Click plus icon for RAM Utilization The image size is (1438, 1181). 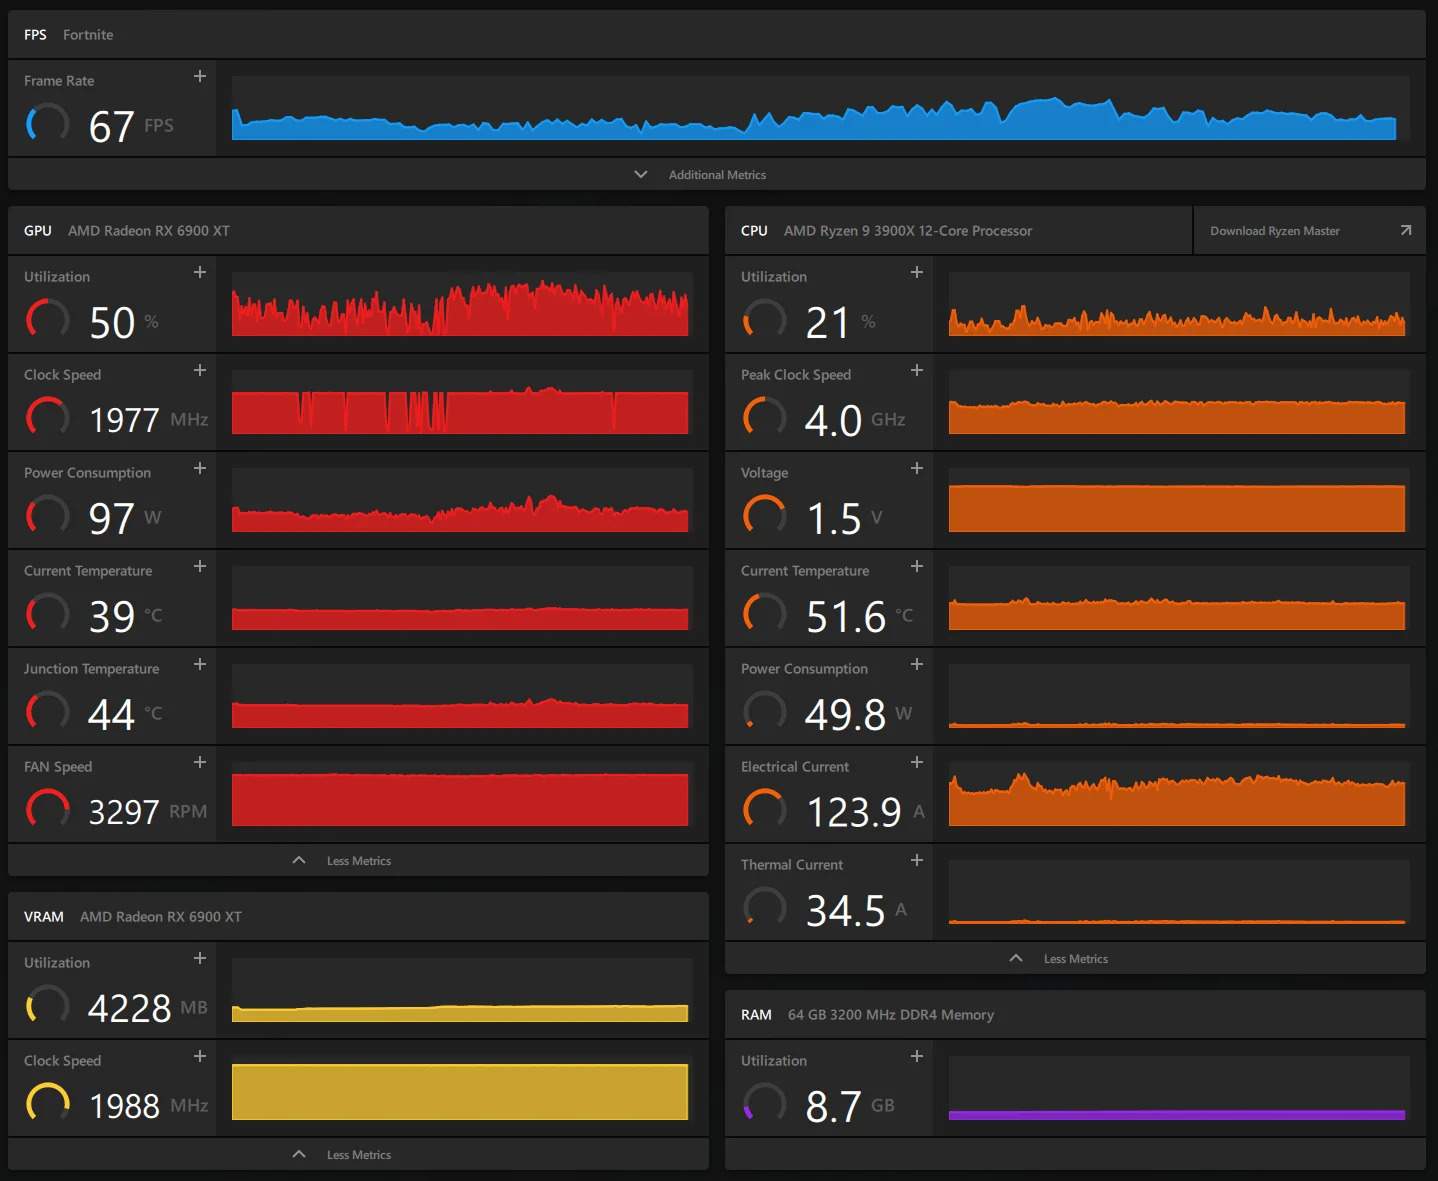click(x=917, y=1056)
